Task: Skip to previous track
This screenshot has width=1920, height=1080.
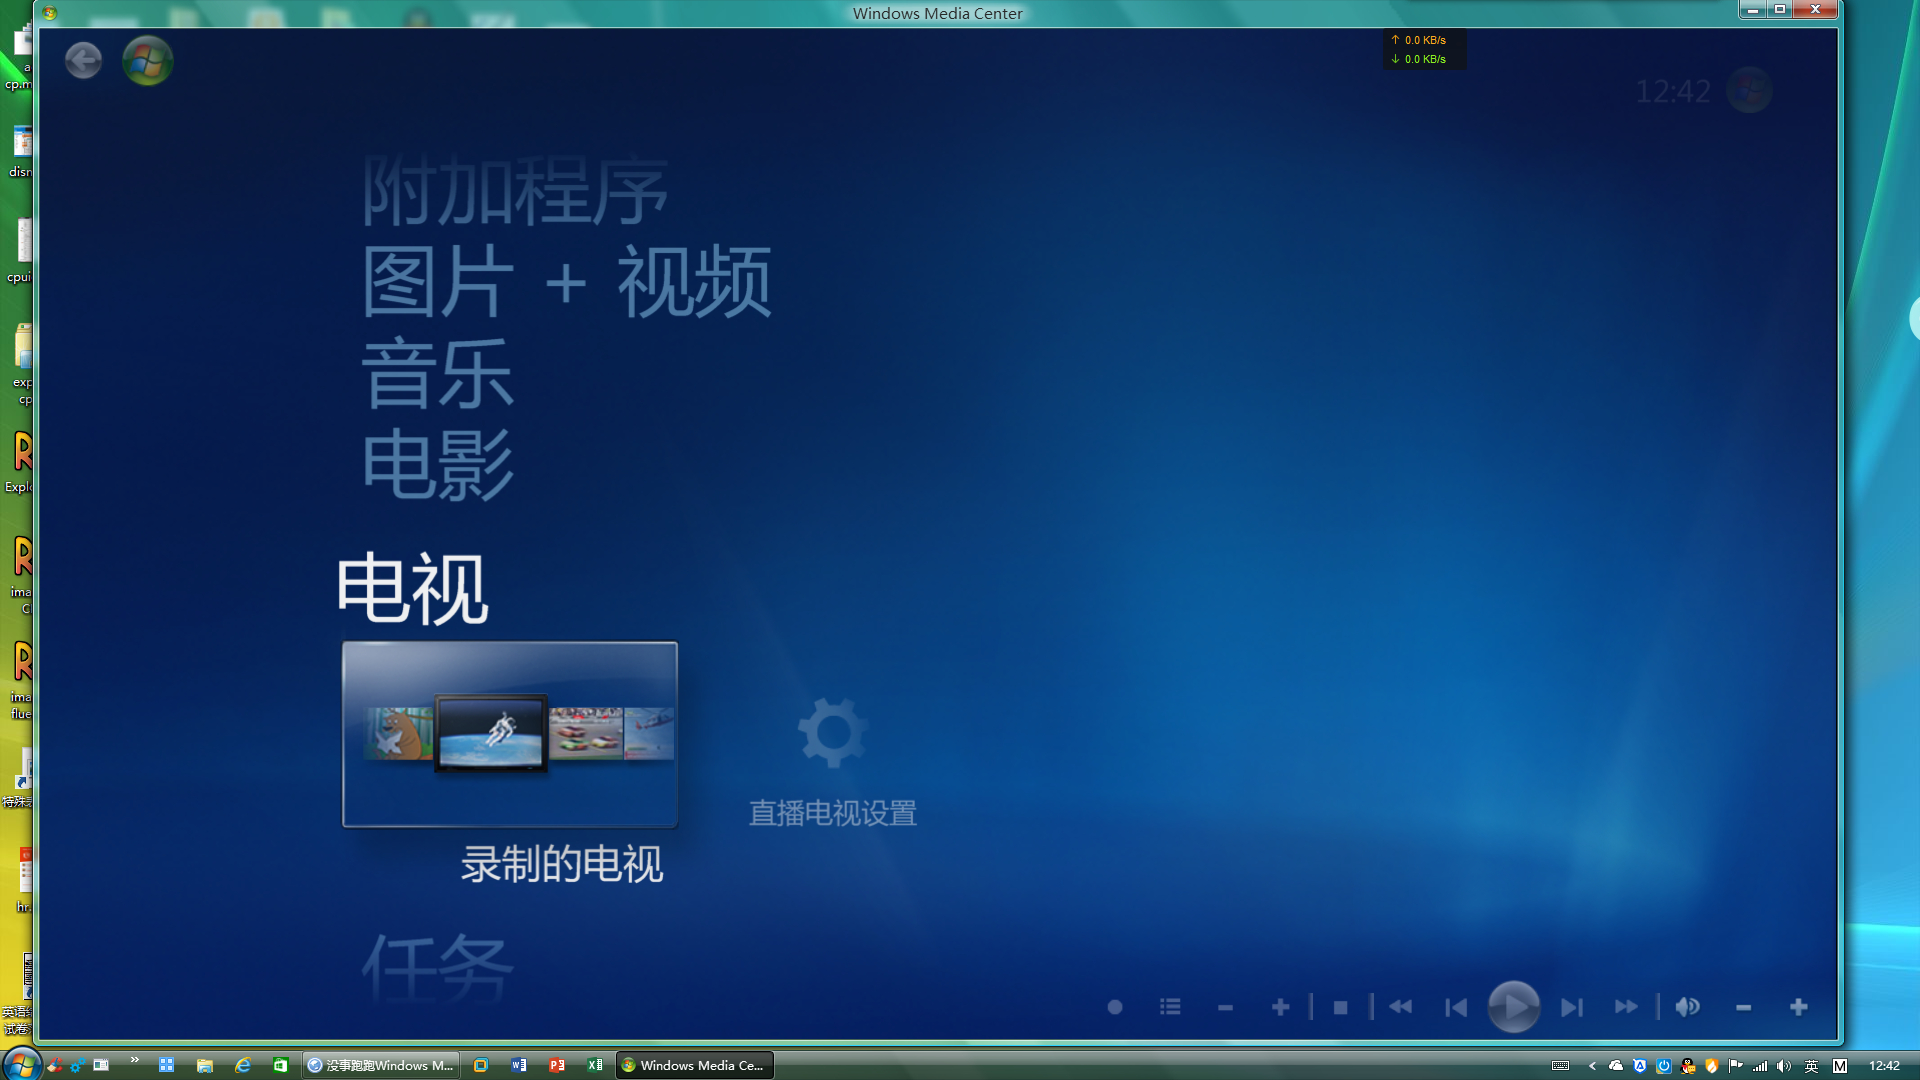Action: pyautogui.click(x=1456, y=1007)
